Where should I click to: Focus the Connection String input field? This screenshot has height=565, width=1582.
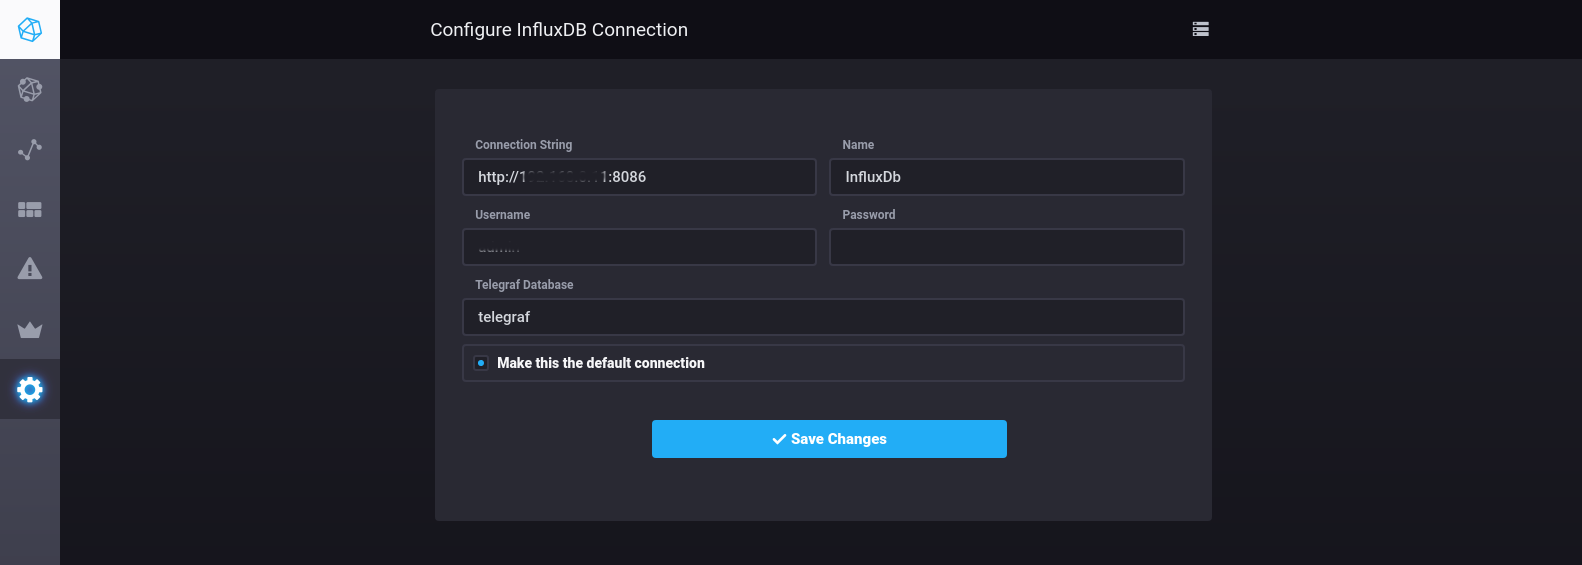coord(639,177)
